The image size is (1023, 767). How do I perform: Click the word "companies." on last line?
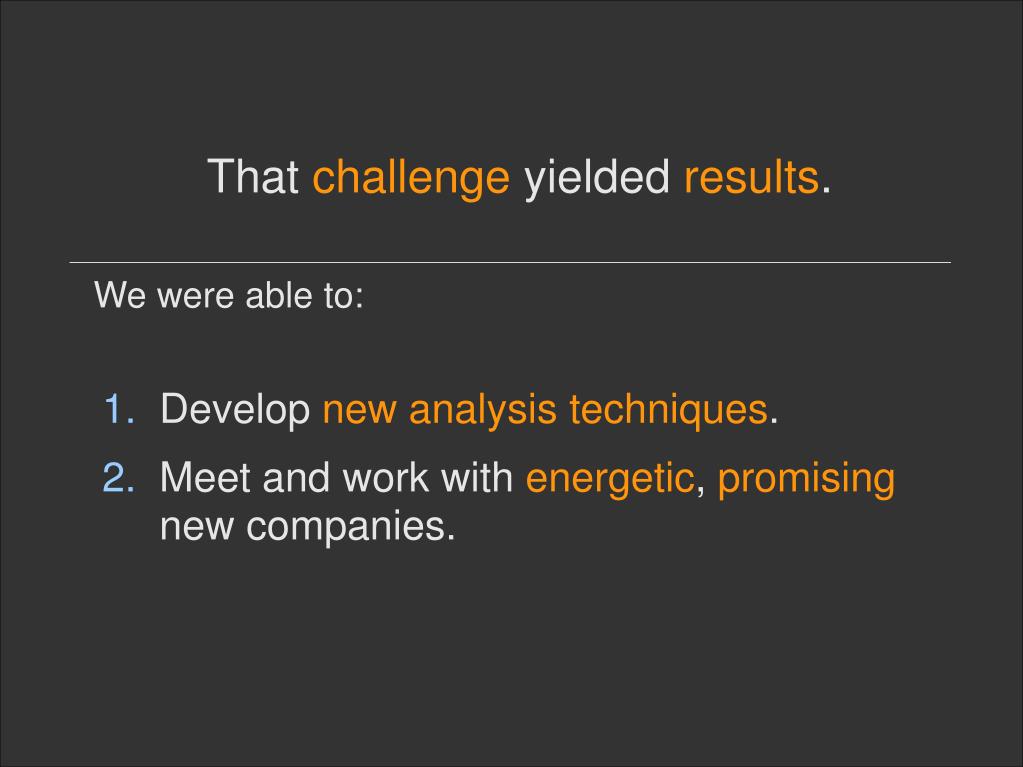[x=350, y=527]
